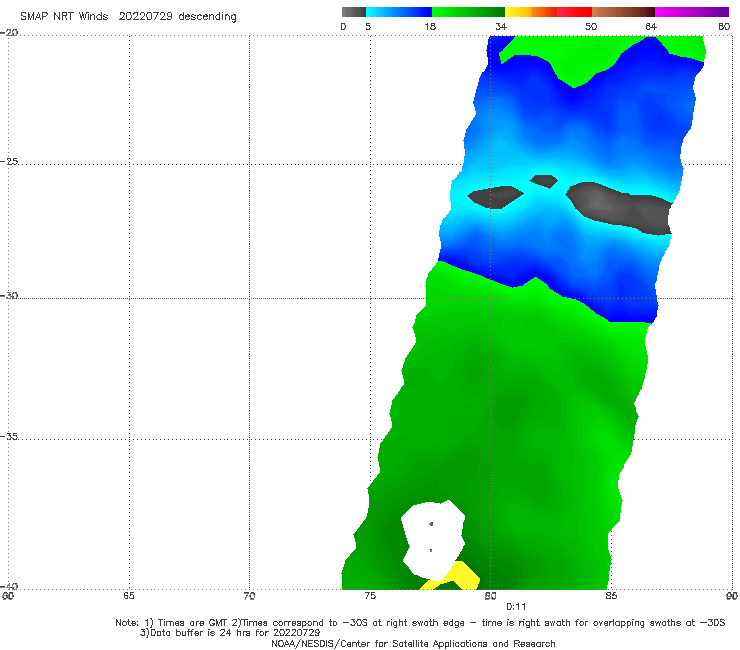Click the longitude axis label '85'
The height and width of the screenshot is (650, 740).
611,596
